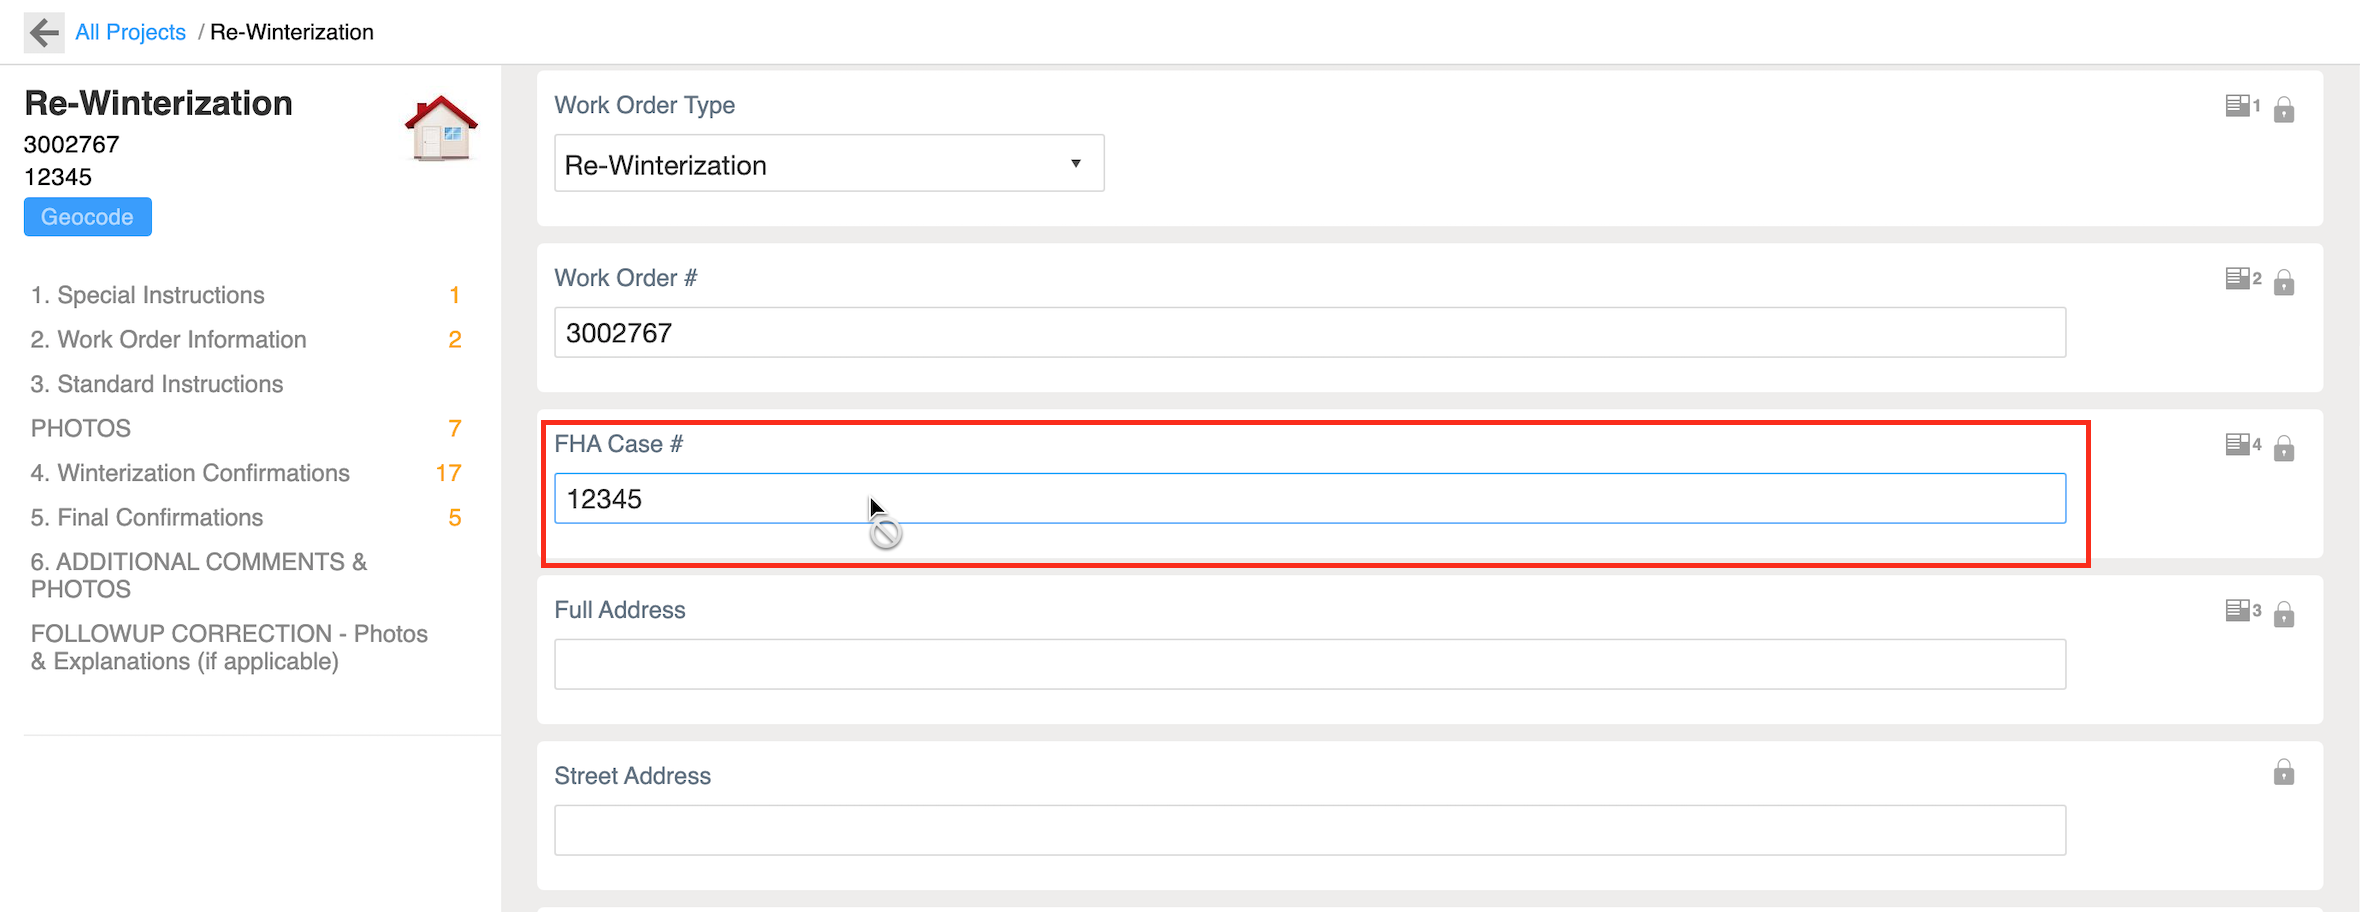Click the form icon labeled 2 near Work Order #
This screenshot has width=2360, height=912.
[x=2238, y=279]
